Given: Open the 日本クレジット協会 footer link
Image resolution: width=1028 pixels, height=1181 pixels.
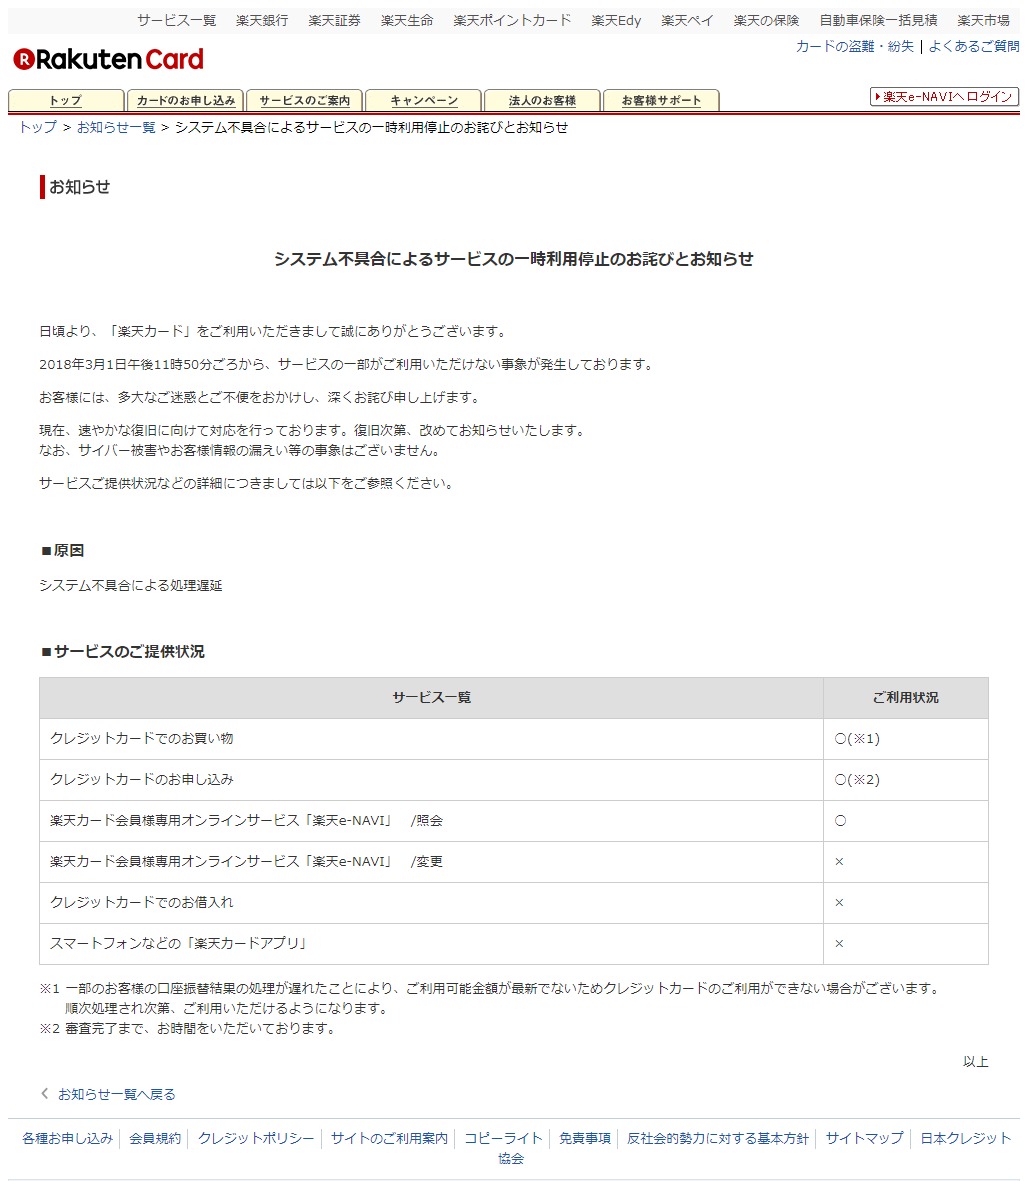Looking at the screenshot, I should coord(965,1138).
